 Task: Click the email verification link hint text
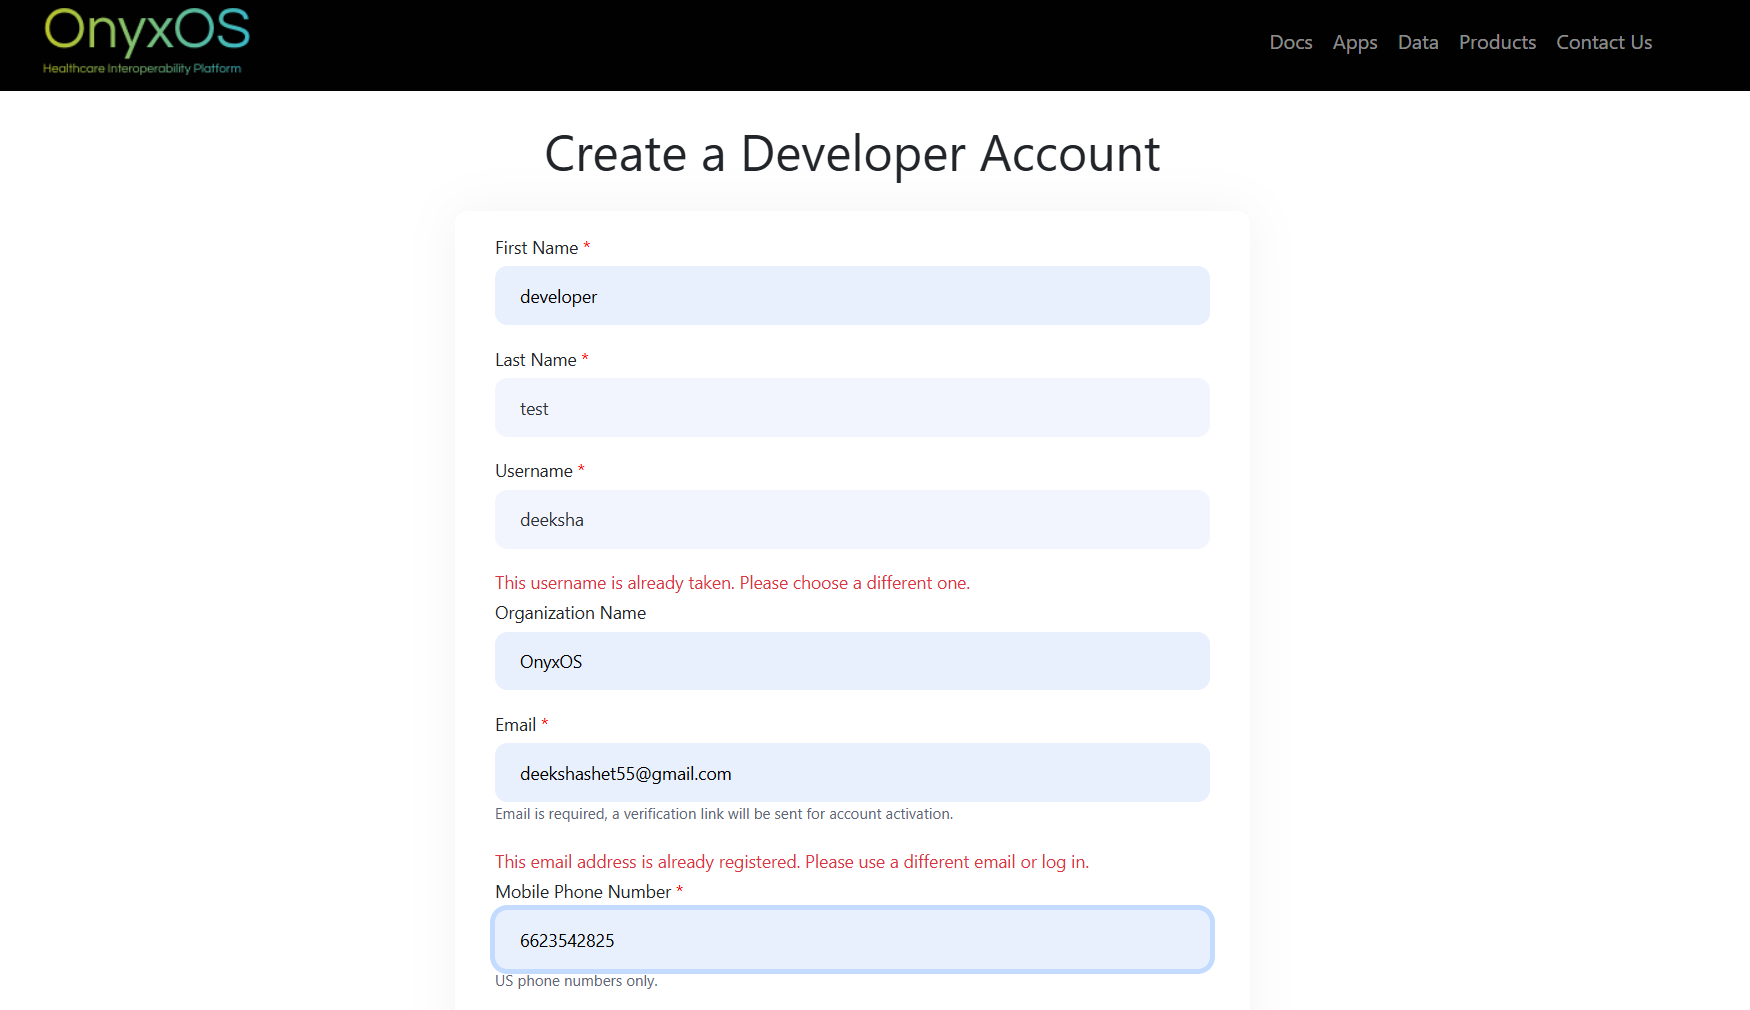pos(724,814)
